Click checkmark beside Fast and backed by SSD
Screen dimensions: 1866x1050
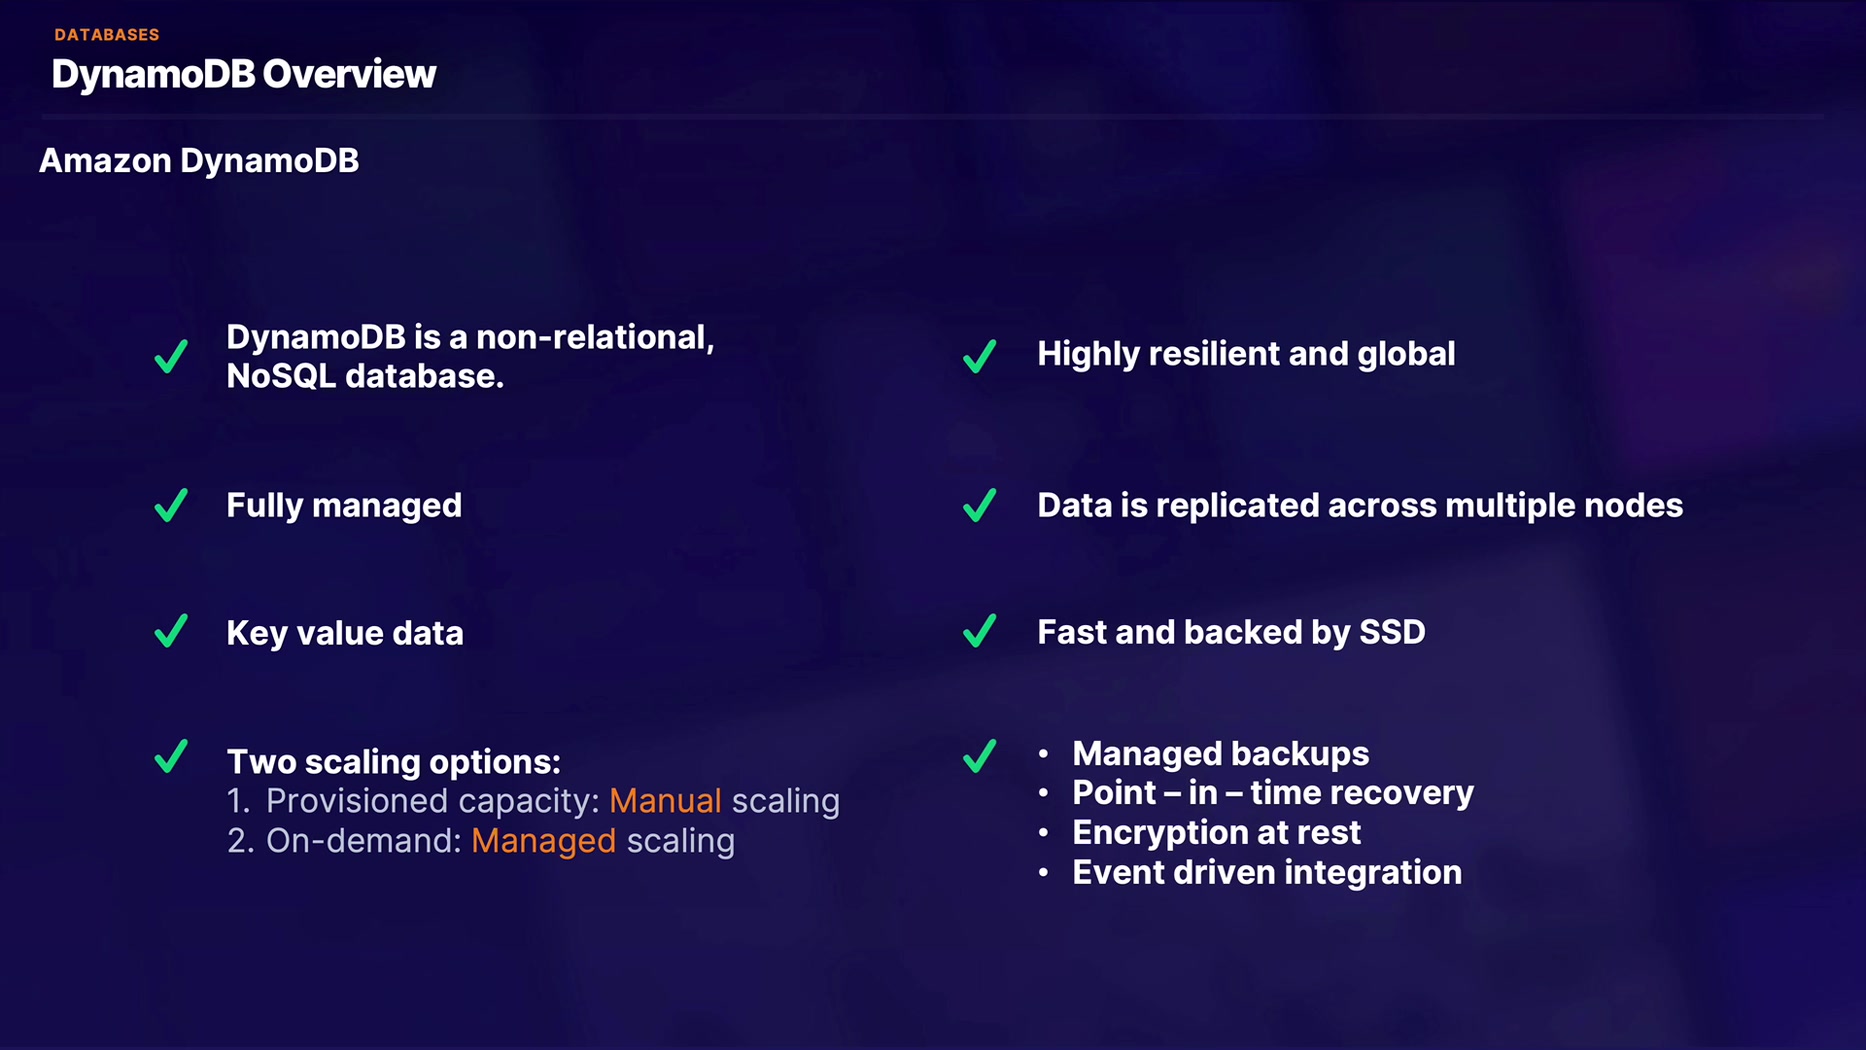point(979,632)
